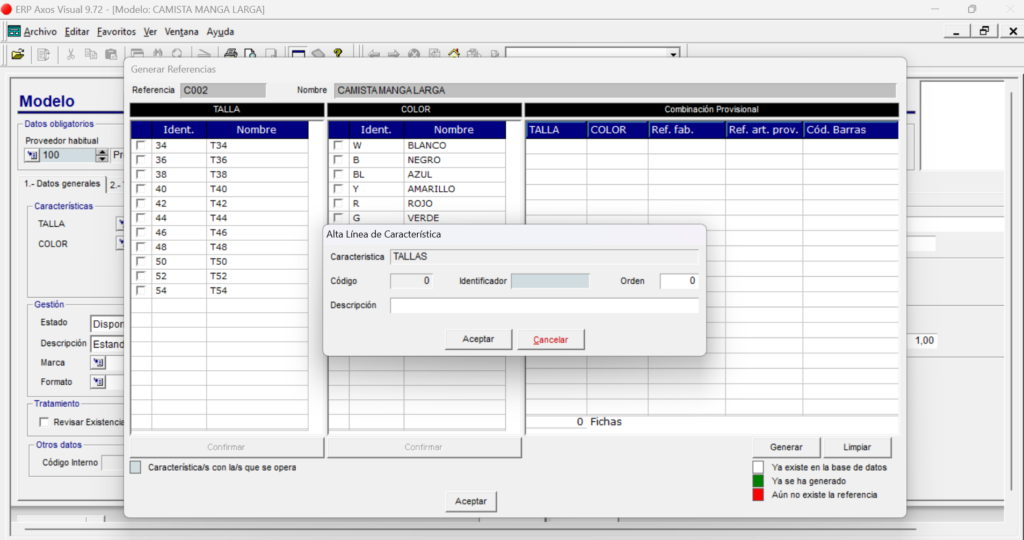Click the Descripción input field
The image size is (1024, 540).
(x=544, y=305)
